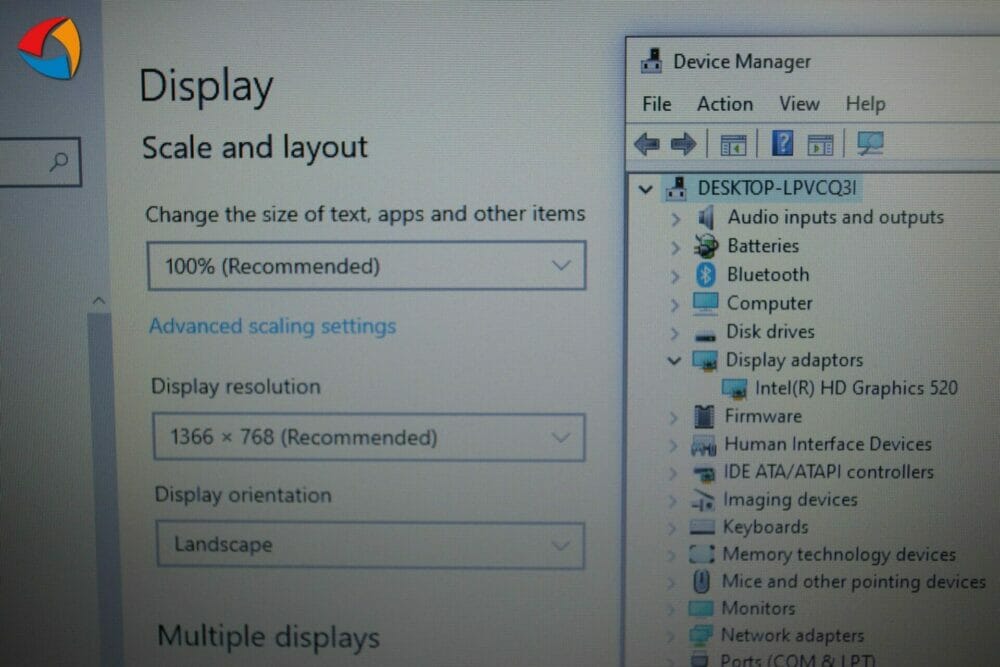Open the 100% (Recommended) scale dropdown
Viewport: 1000px width, 667px height.
click(x=367, y=265)
